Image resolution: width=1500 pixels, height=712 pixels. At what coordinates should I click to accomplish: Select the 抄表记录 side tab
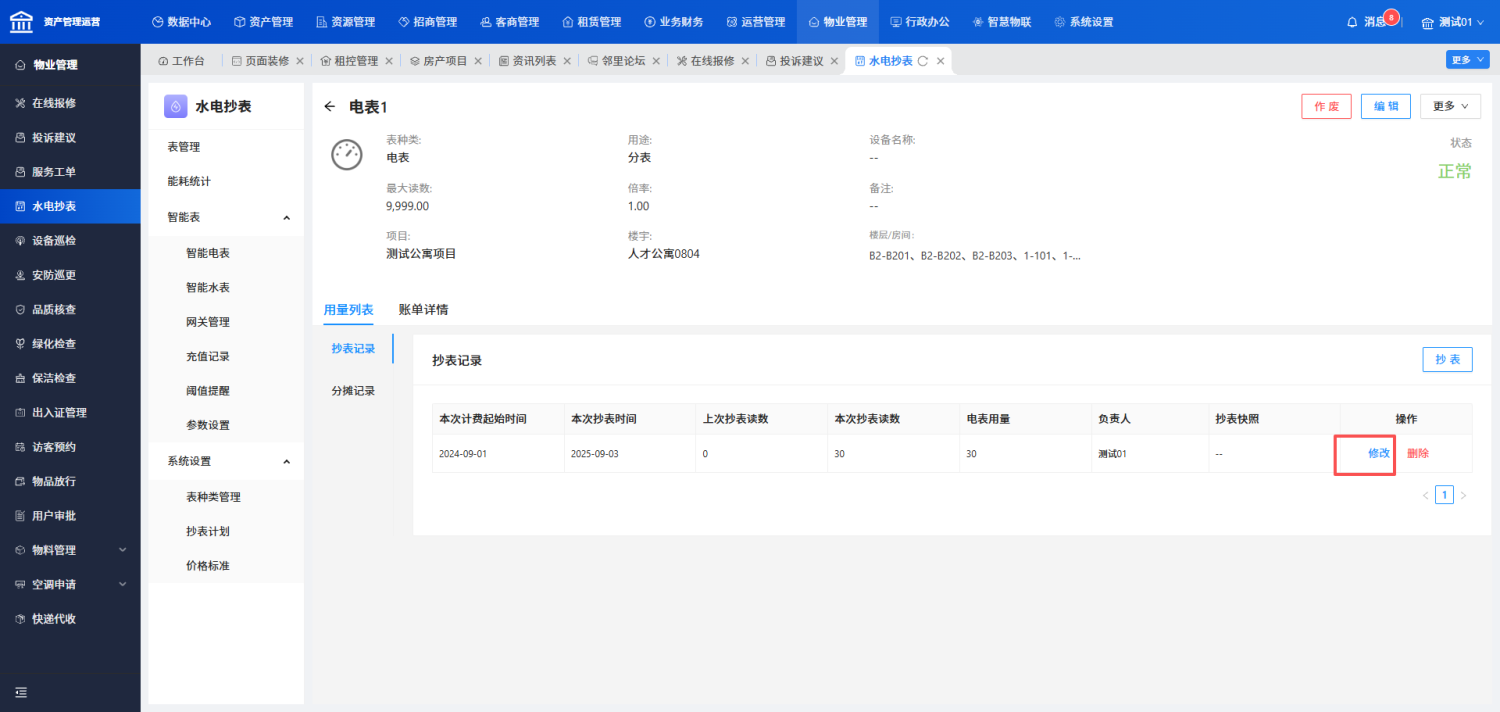[x=353, y=348]
